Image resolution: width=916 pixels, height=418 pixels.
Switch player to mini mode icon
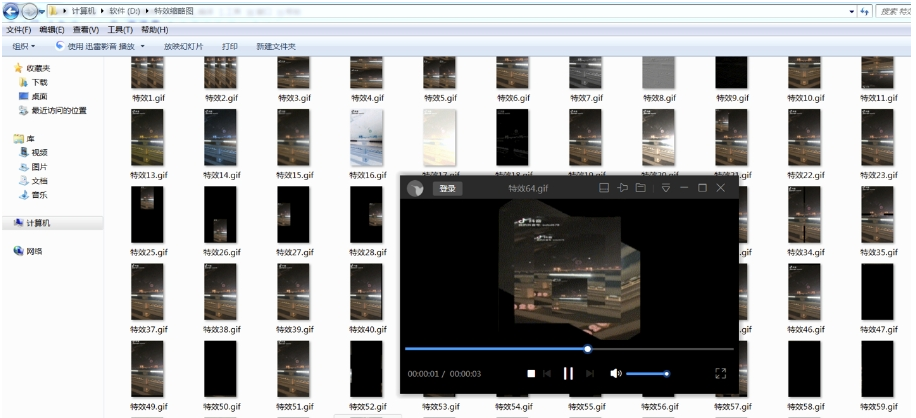603,188
